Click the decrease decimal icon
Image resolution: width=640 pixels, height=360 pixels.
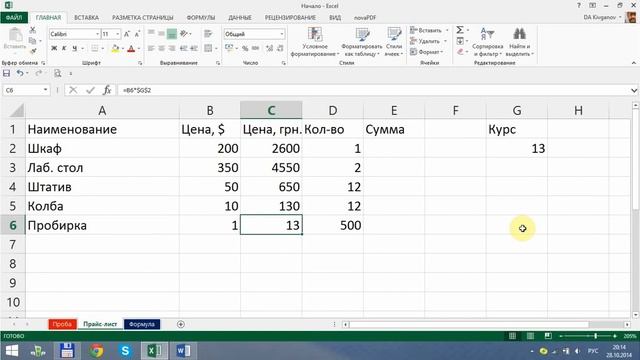(x=280, y=48)
